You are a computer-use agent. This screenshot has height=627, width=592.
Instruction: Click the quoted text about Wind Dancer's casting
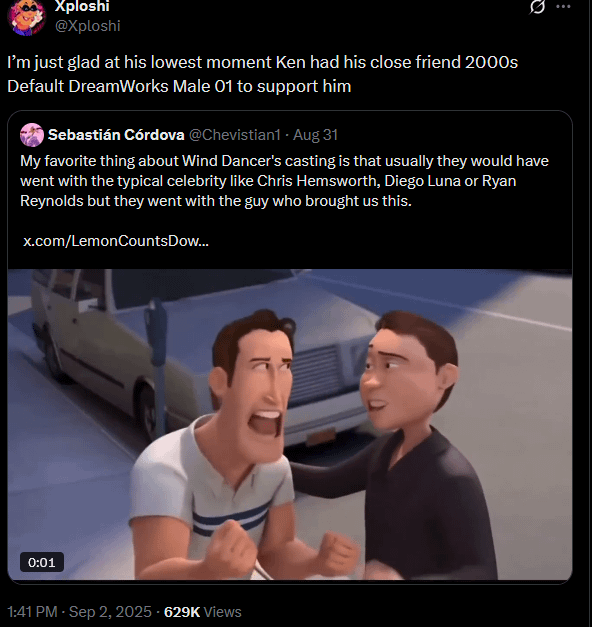(x=284, y=181)
